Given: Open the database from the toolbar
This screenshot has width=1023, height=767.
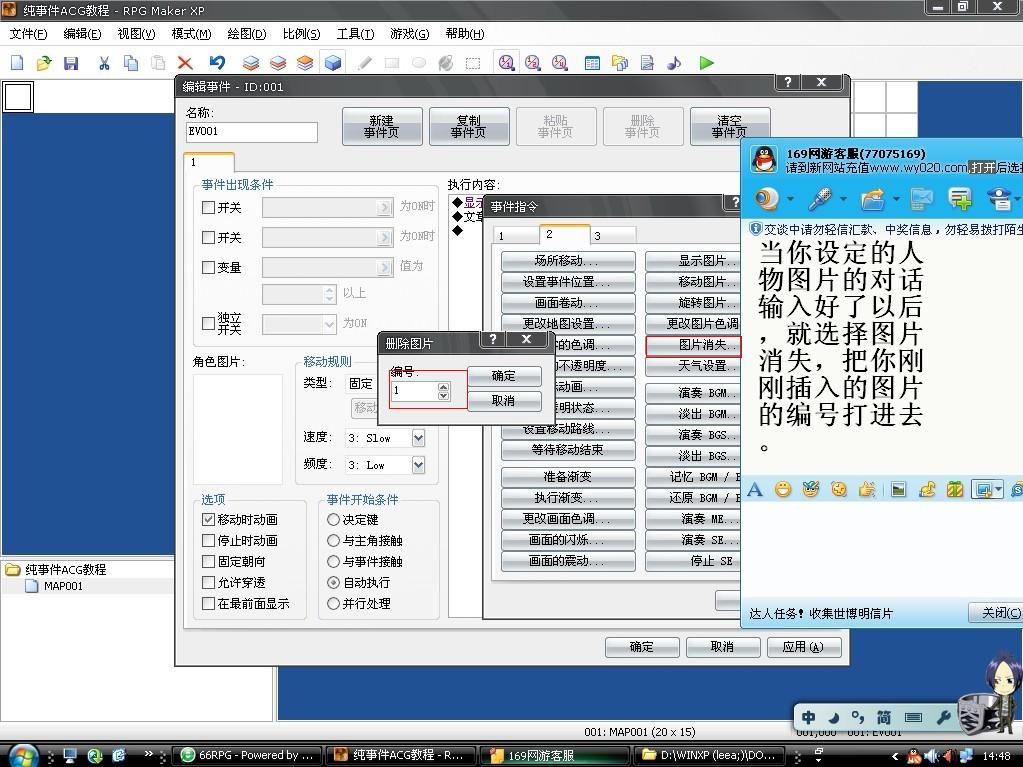Looking at the screenshot, I should (x=592, y=63).
